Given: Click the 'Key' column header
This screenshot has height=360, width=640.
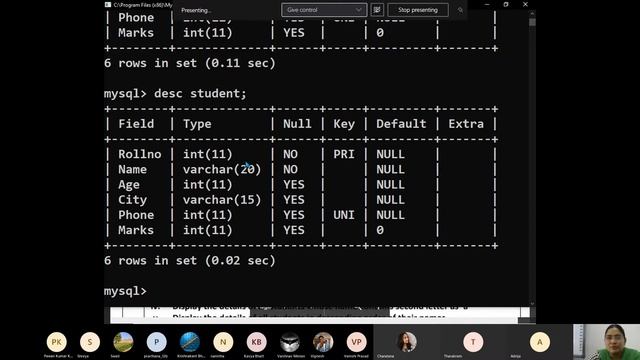Looking at the screenshot, I should 344,124.
